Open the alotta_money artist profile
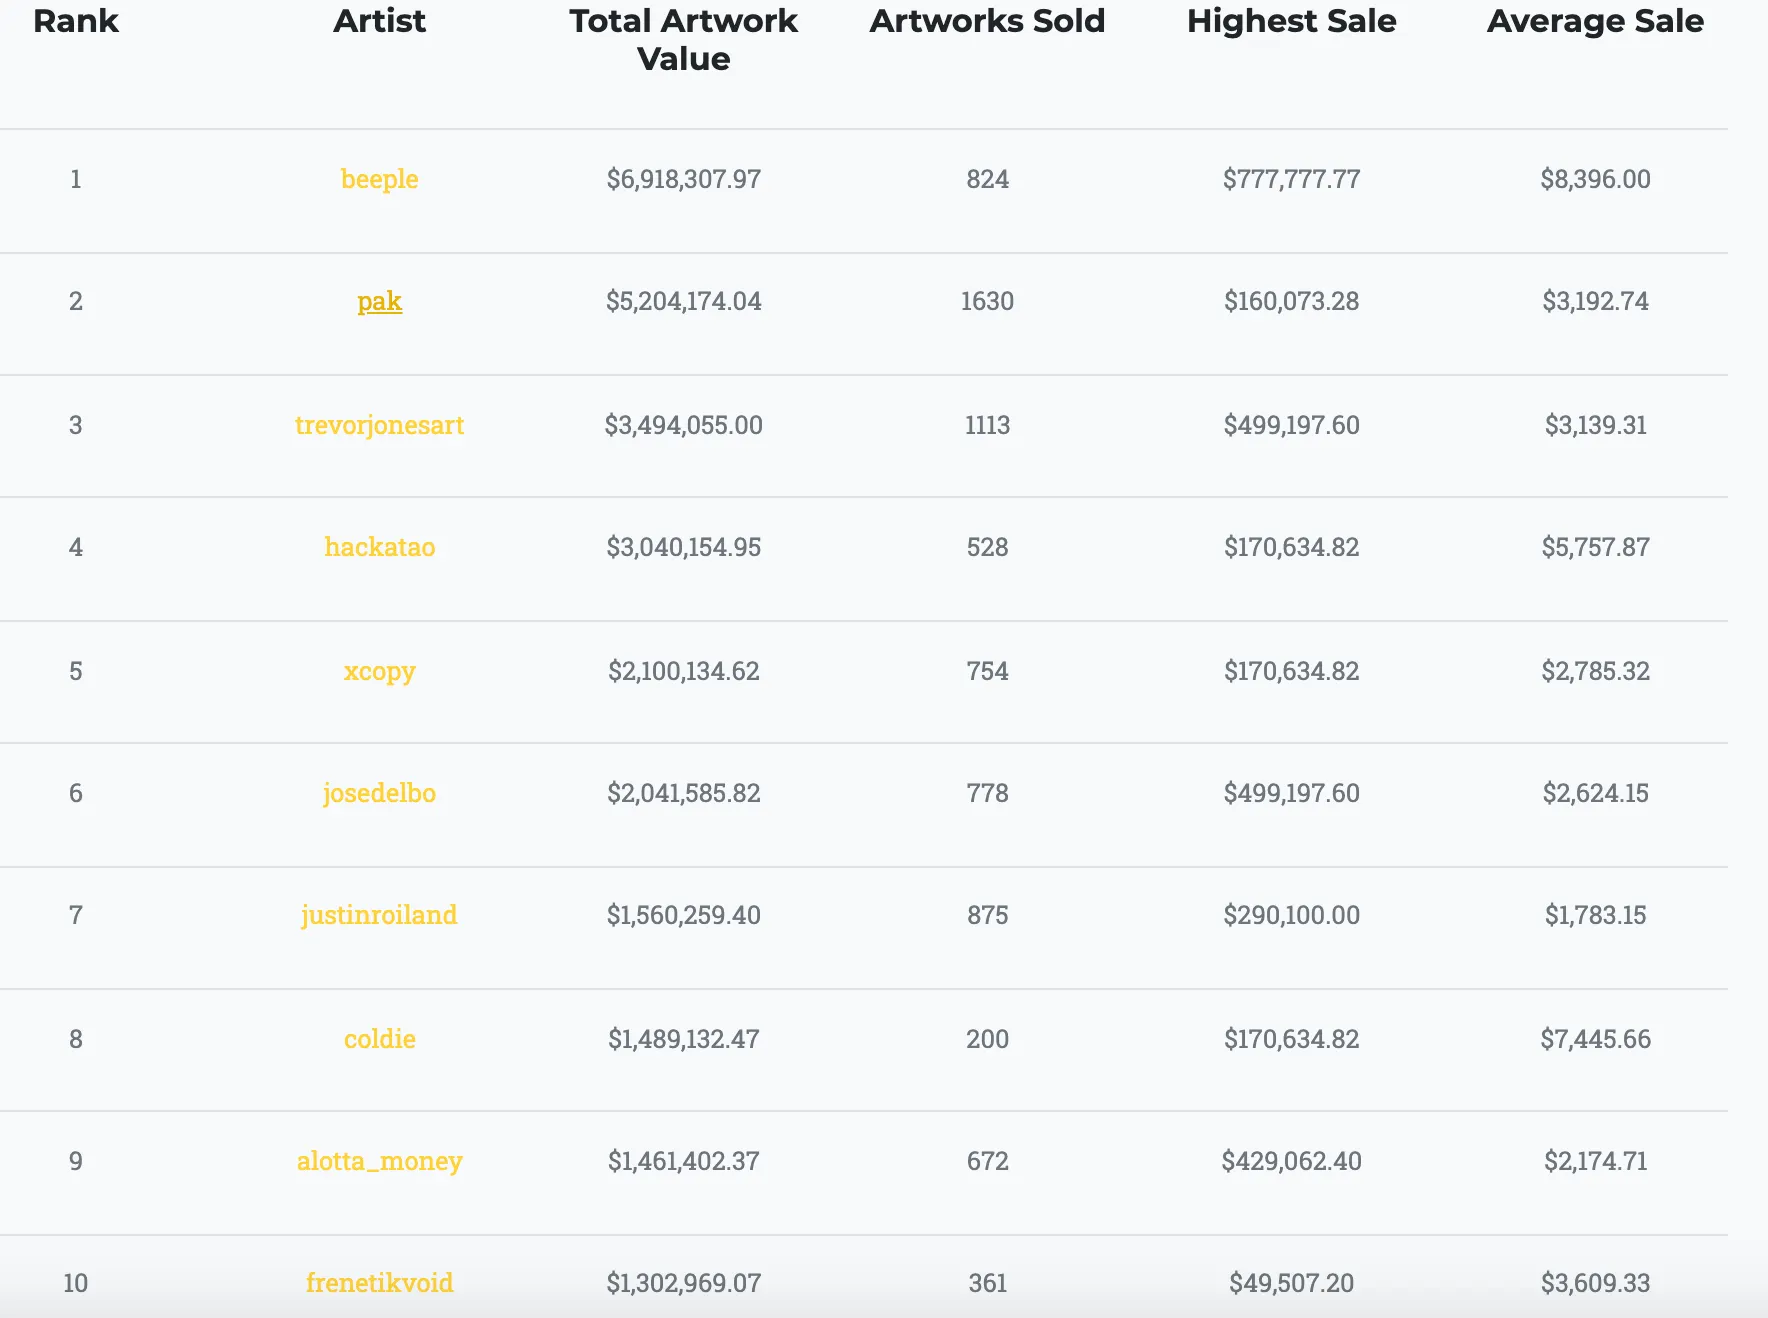 380,1160
